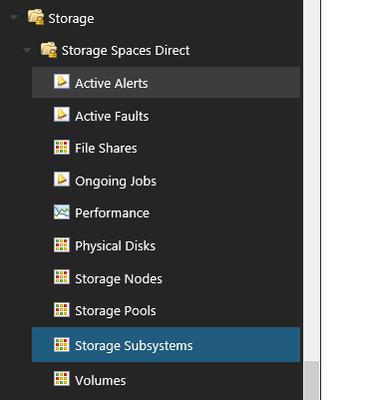
Task: Select the Storage folder label
Action: point(71,19)
